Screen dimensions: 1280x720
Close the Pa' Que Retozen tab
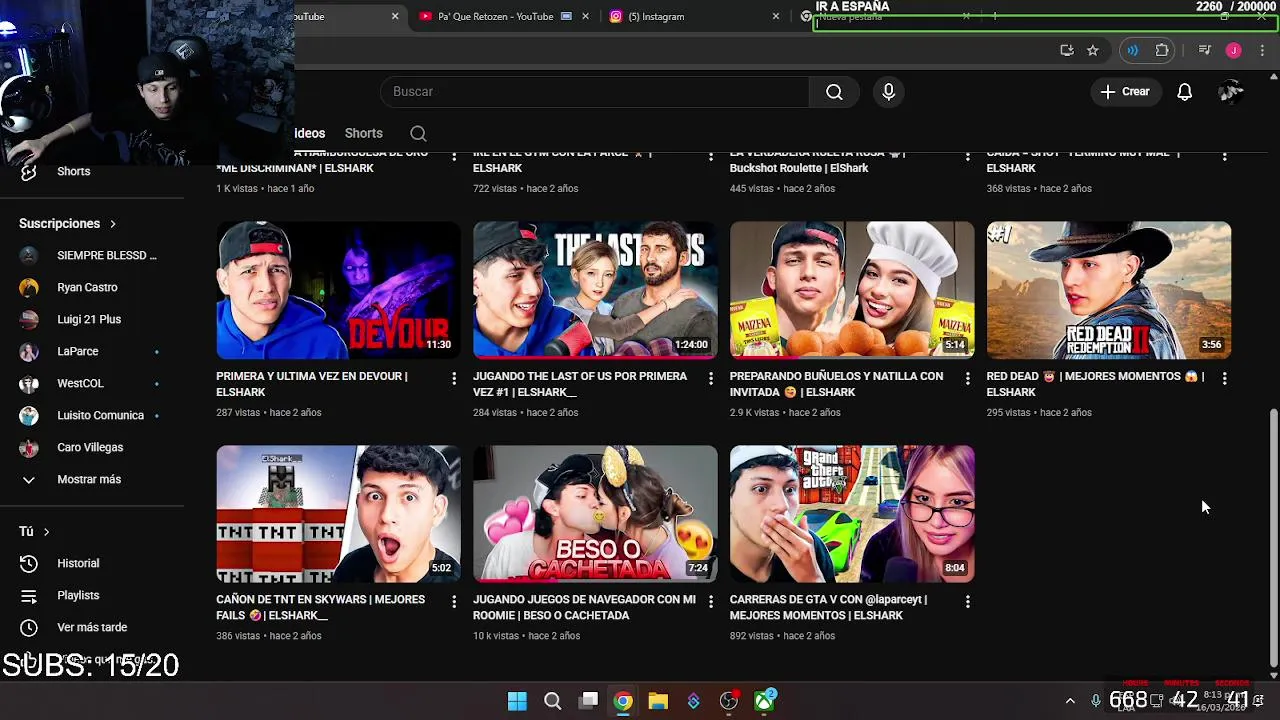click(586, 16)
